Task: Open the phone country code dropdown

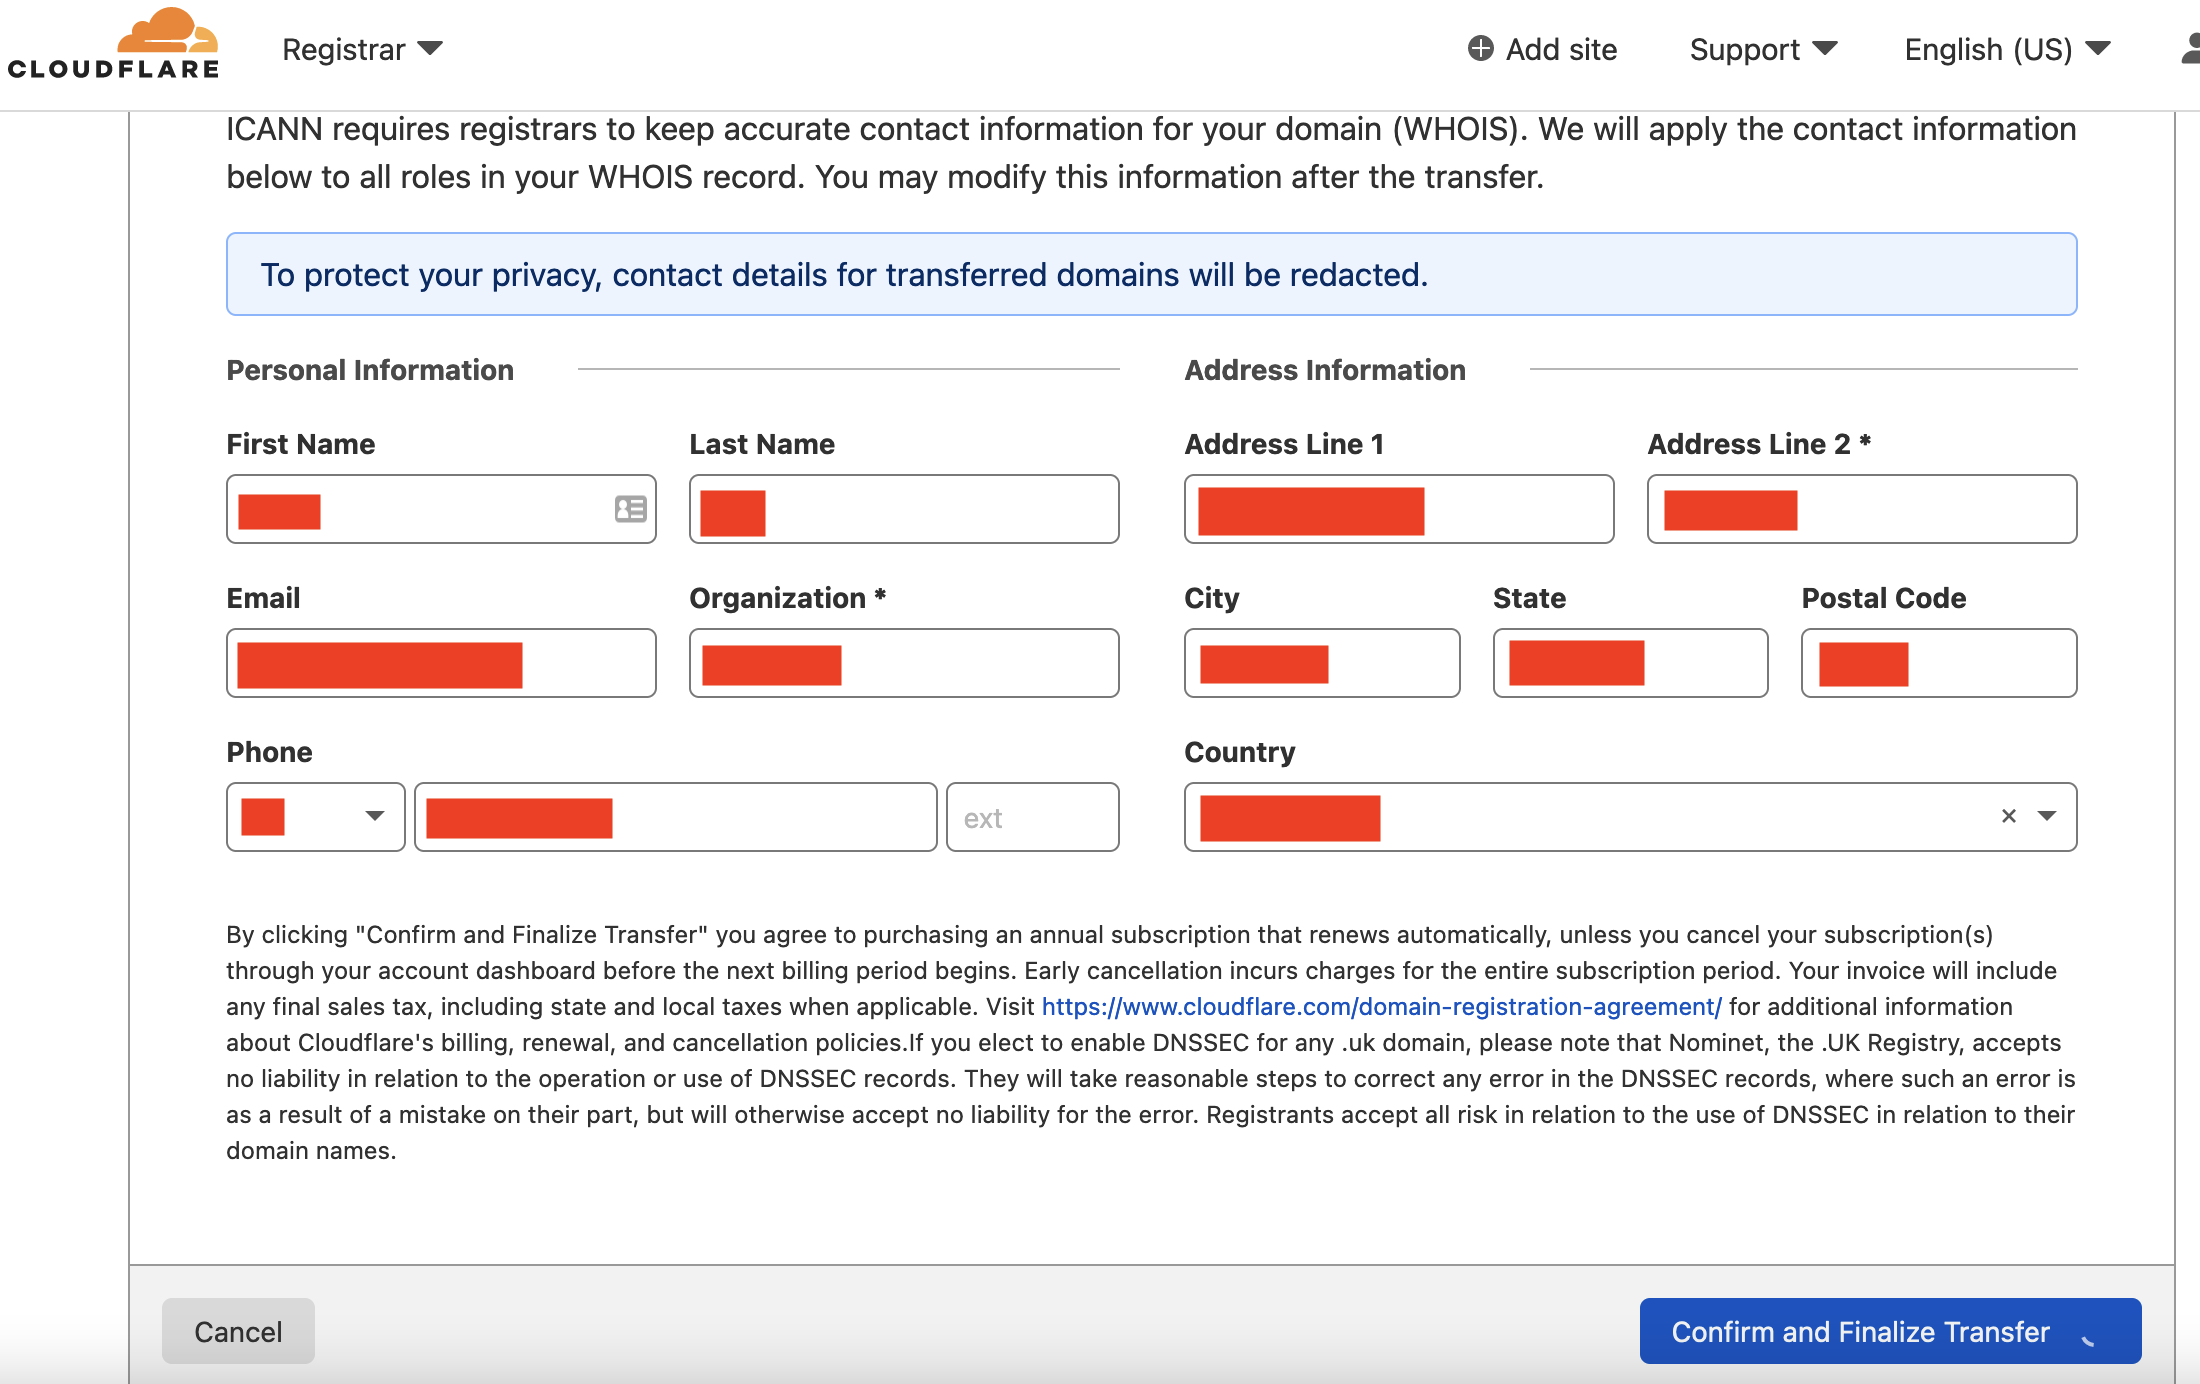Action: 315,817
